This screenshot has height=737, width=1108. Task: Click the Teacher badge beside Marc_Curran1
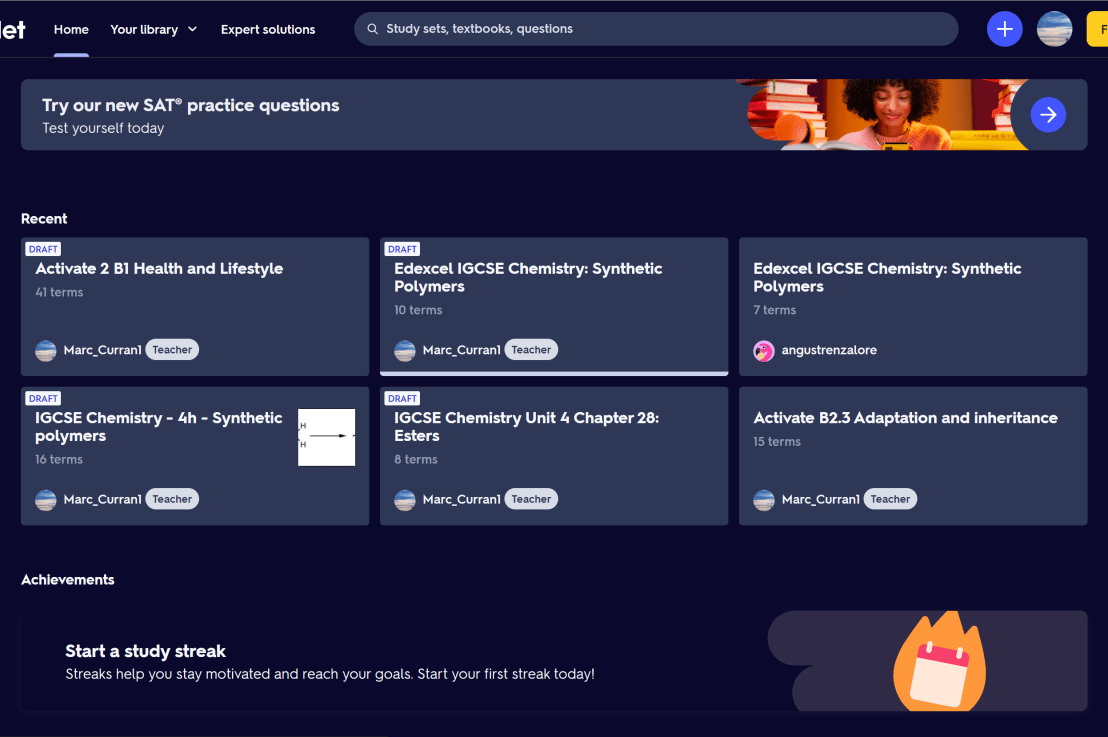coord(171,349)
